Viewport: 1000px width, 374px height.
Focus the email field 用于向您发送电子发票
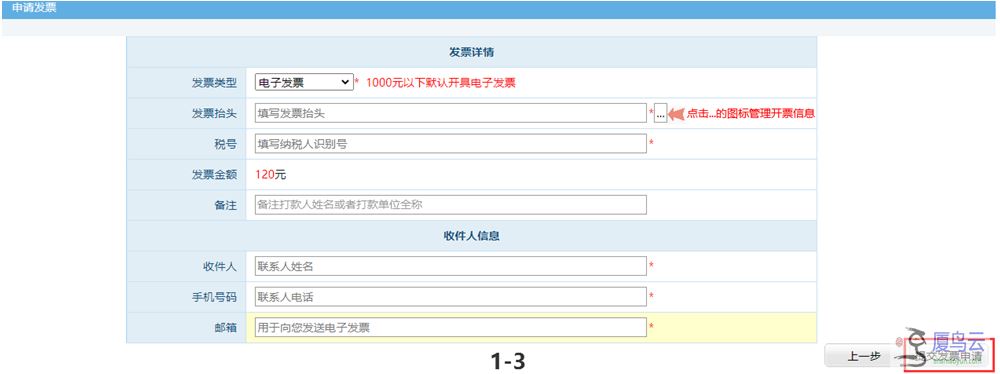click(x=450, y=327)
